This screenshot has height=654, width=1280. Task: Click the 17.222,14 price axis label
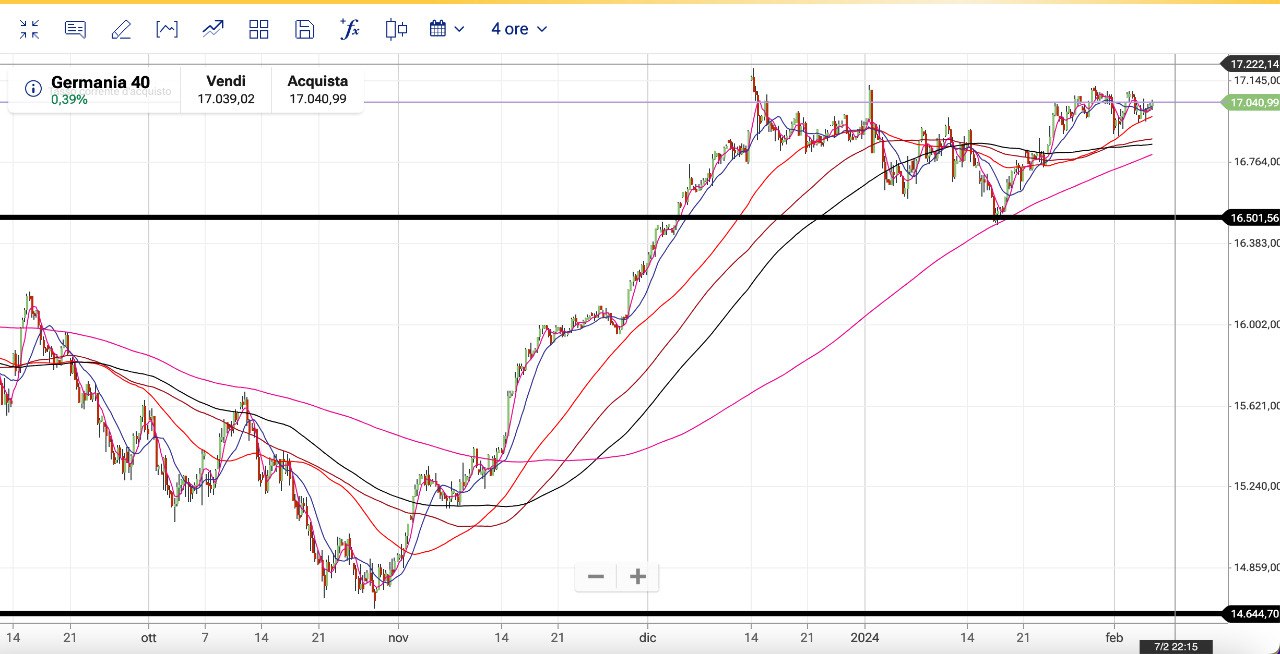tap(1251, 63)
